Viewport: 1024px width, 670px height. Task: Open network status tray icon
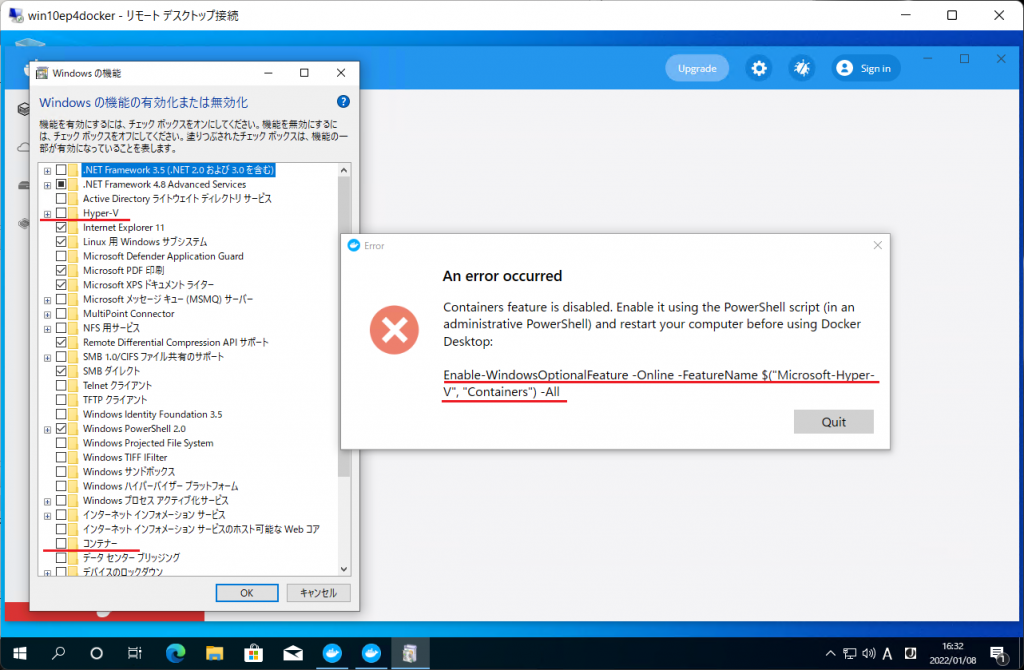[x=849, y=653]
